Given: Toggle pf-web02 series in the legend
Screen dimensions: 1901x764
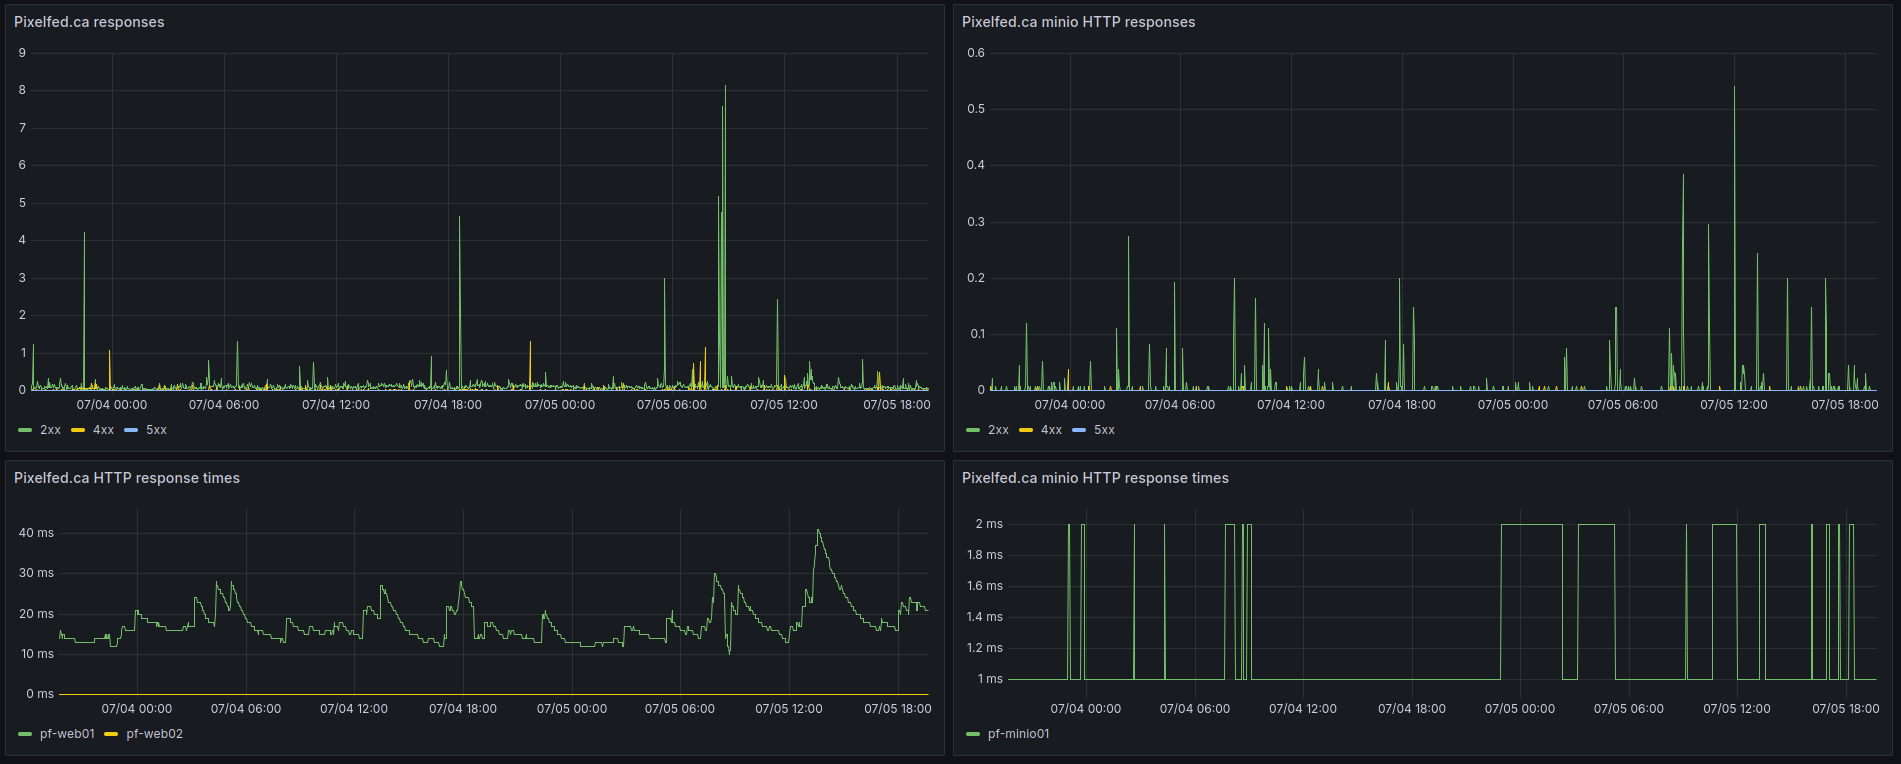Looking at the screenshot, I should pos(154,734).
